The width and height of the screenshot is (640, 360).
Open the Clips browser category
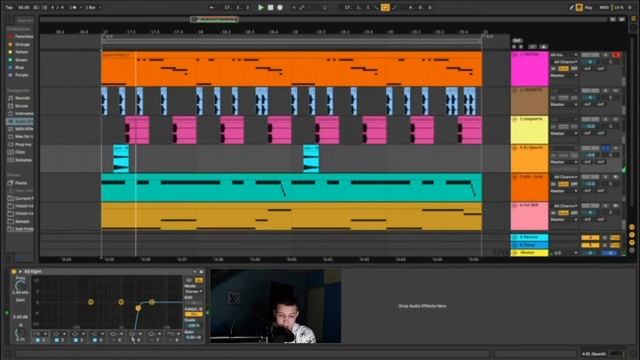coord(20,152)
